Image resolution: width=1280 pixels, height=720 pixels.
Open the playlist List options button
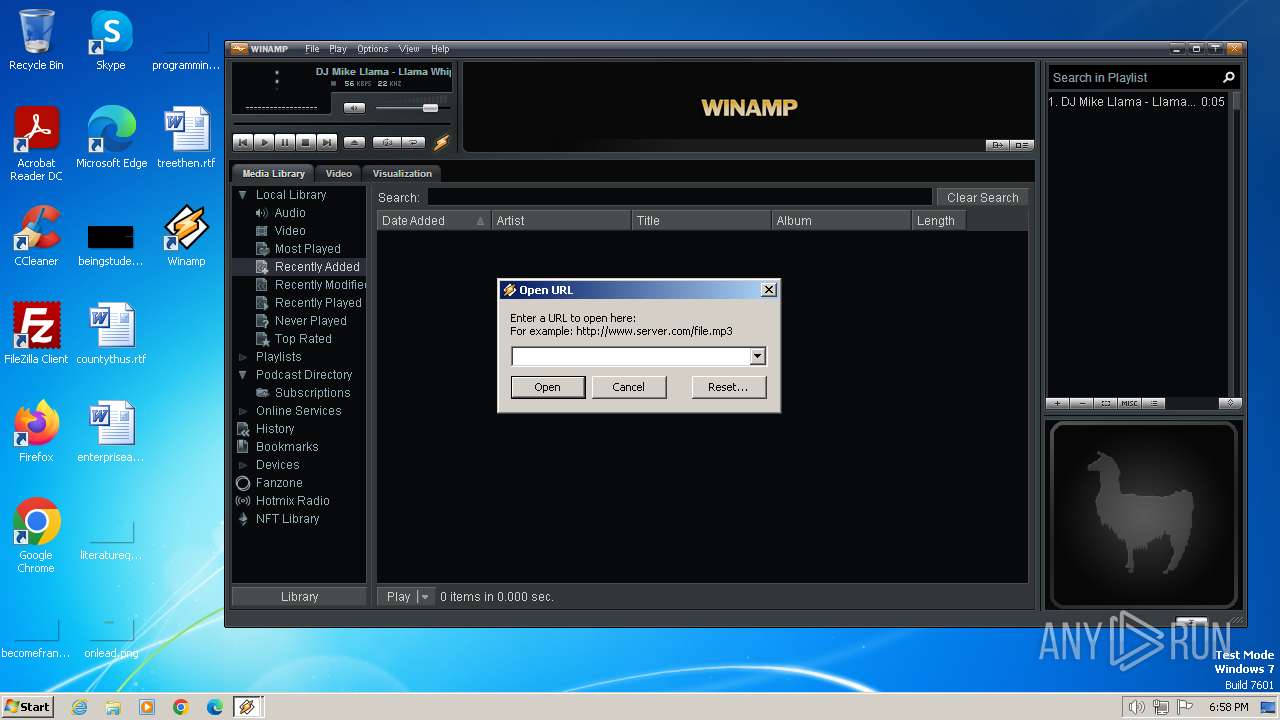click(x=1154, y=404)
